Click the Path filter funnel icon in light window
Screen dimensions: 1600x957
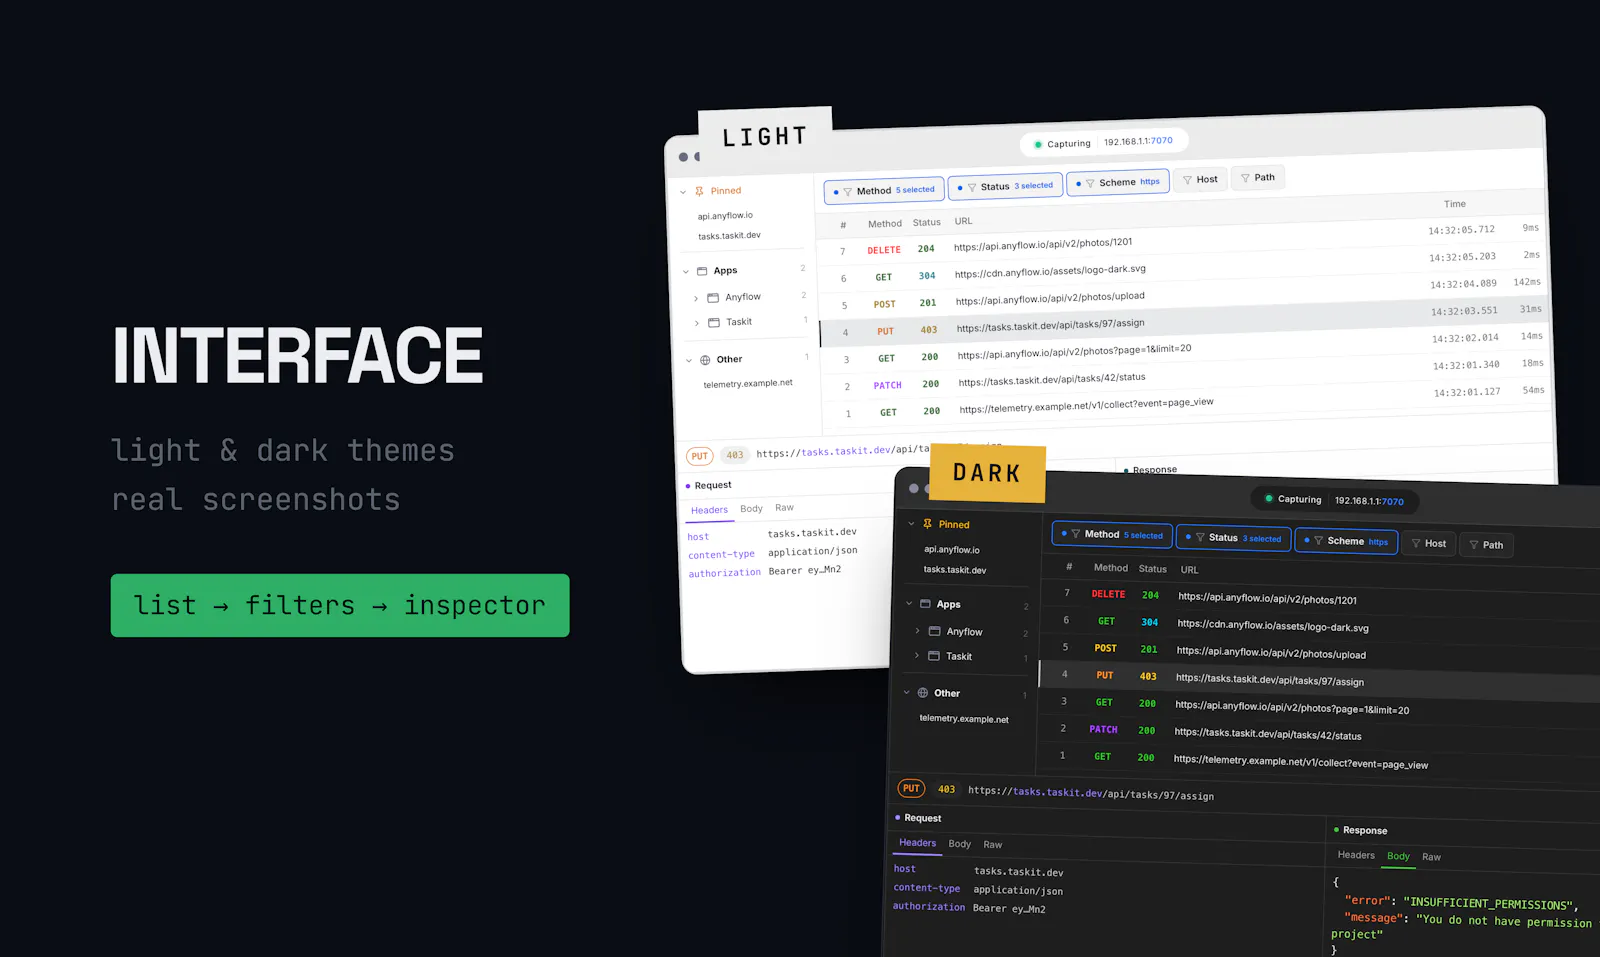pyautogui.click(x=1245, y=178)
